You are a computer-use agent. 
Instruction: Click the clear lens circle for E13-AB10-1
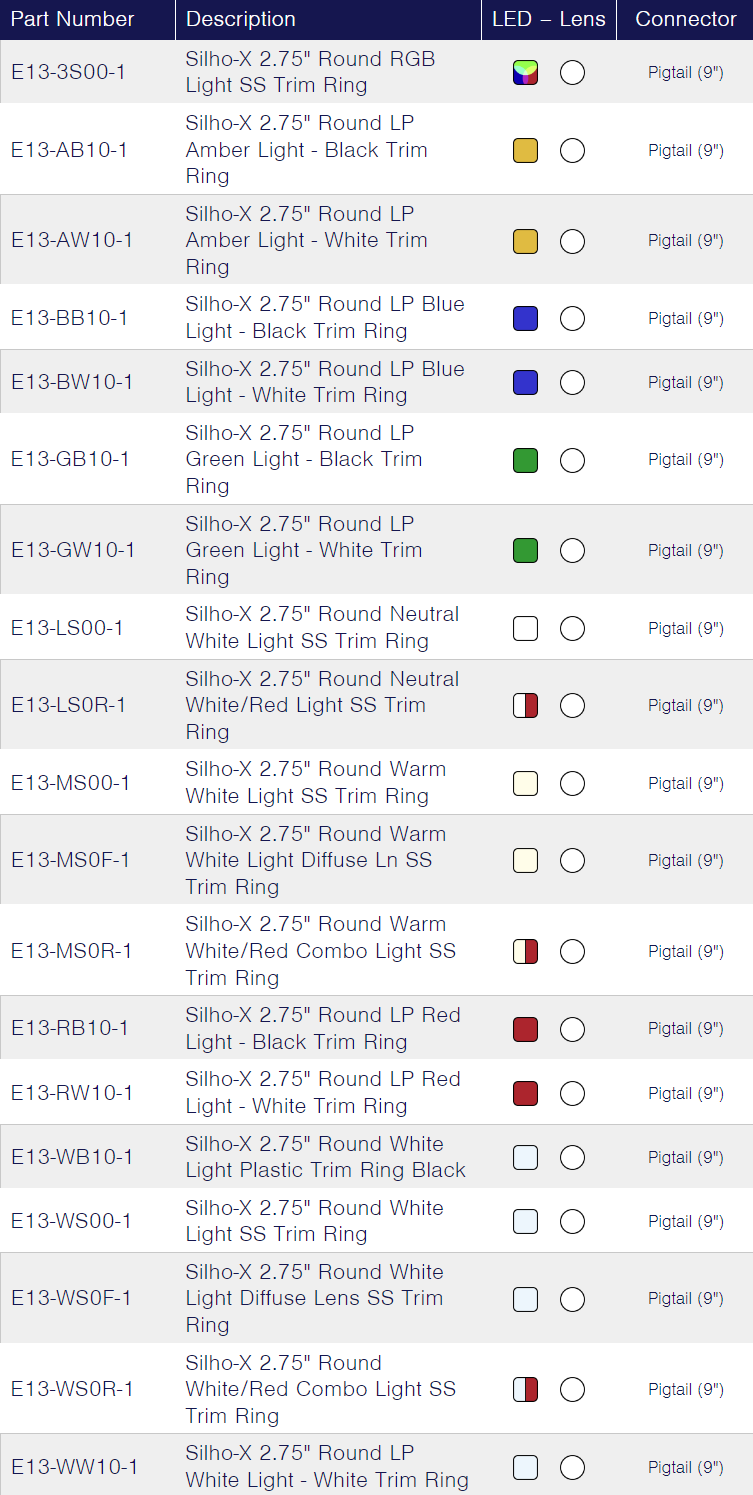click(572, 150)
